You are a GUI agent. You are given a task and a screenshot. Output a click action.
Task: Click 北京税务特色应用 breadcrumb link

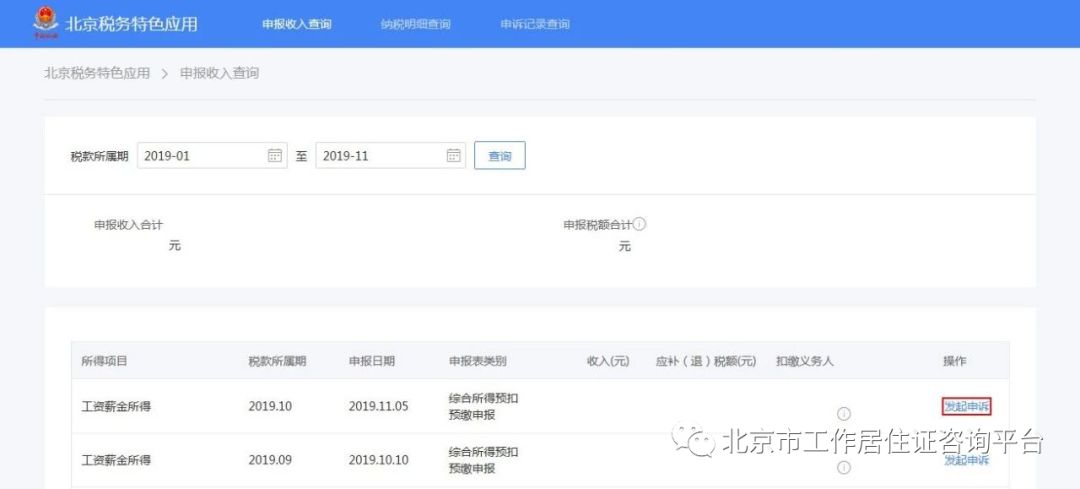click(x=97, y=73)
